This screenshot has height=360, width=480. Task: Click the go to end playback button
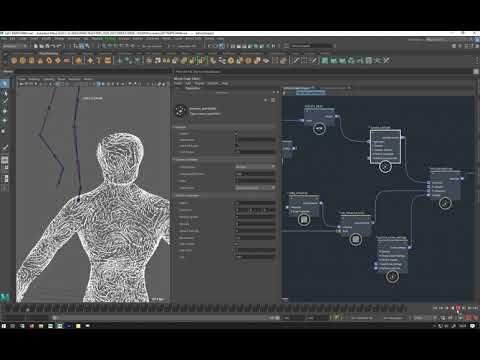tap(475, 308)
